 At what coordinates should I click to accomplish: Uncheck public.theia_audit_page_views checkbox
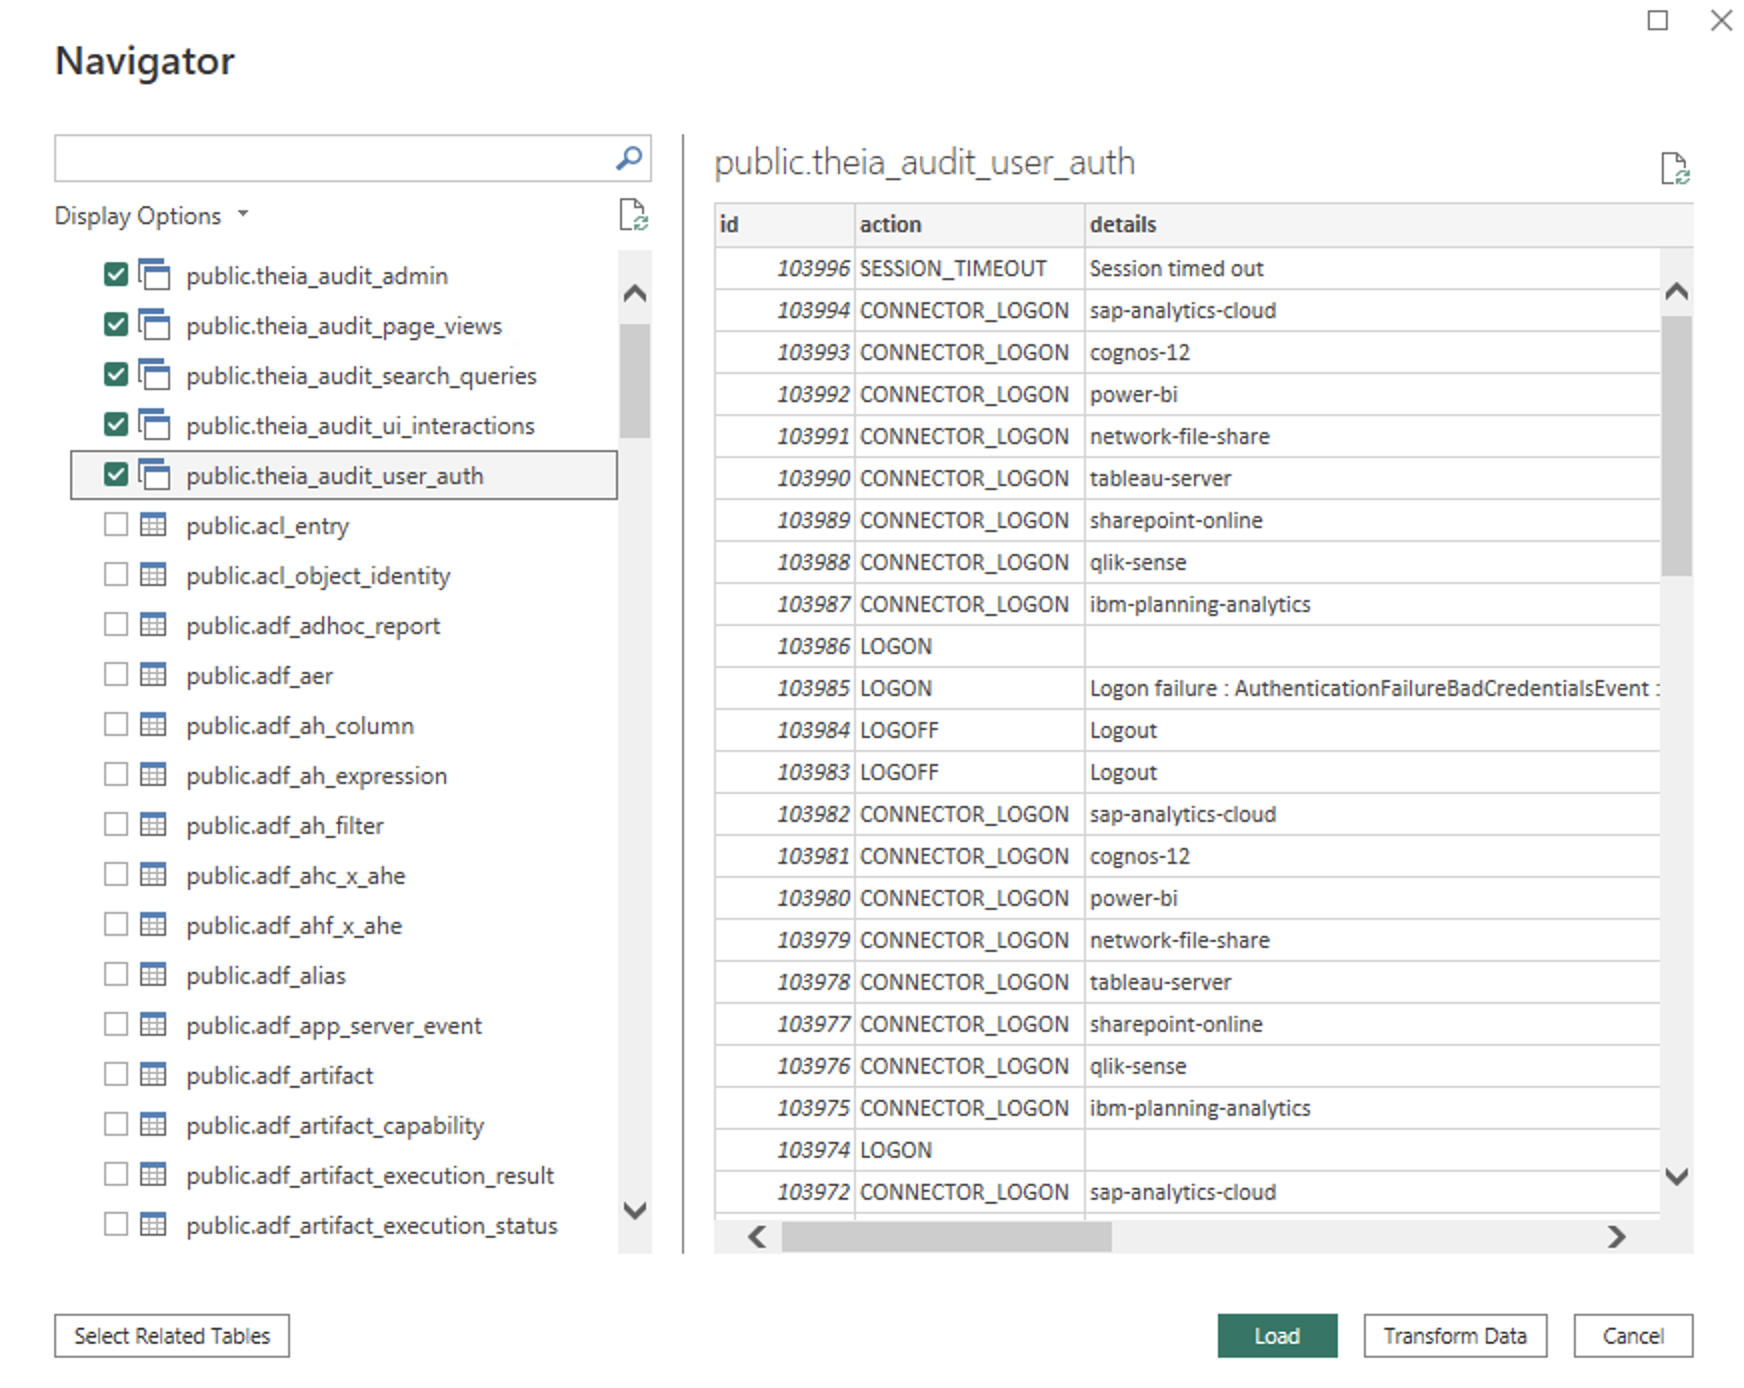(x=116, y=325)
